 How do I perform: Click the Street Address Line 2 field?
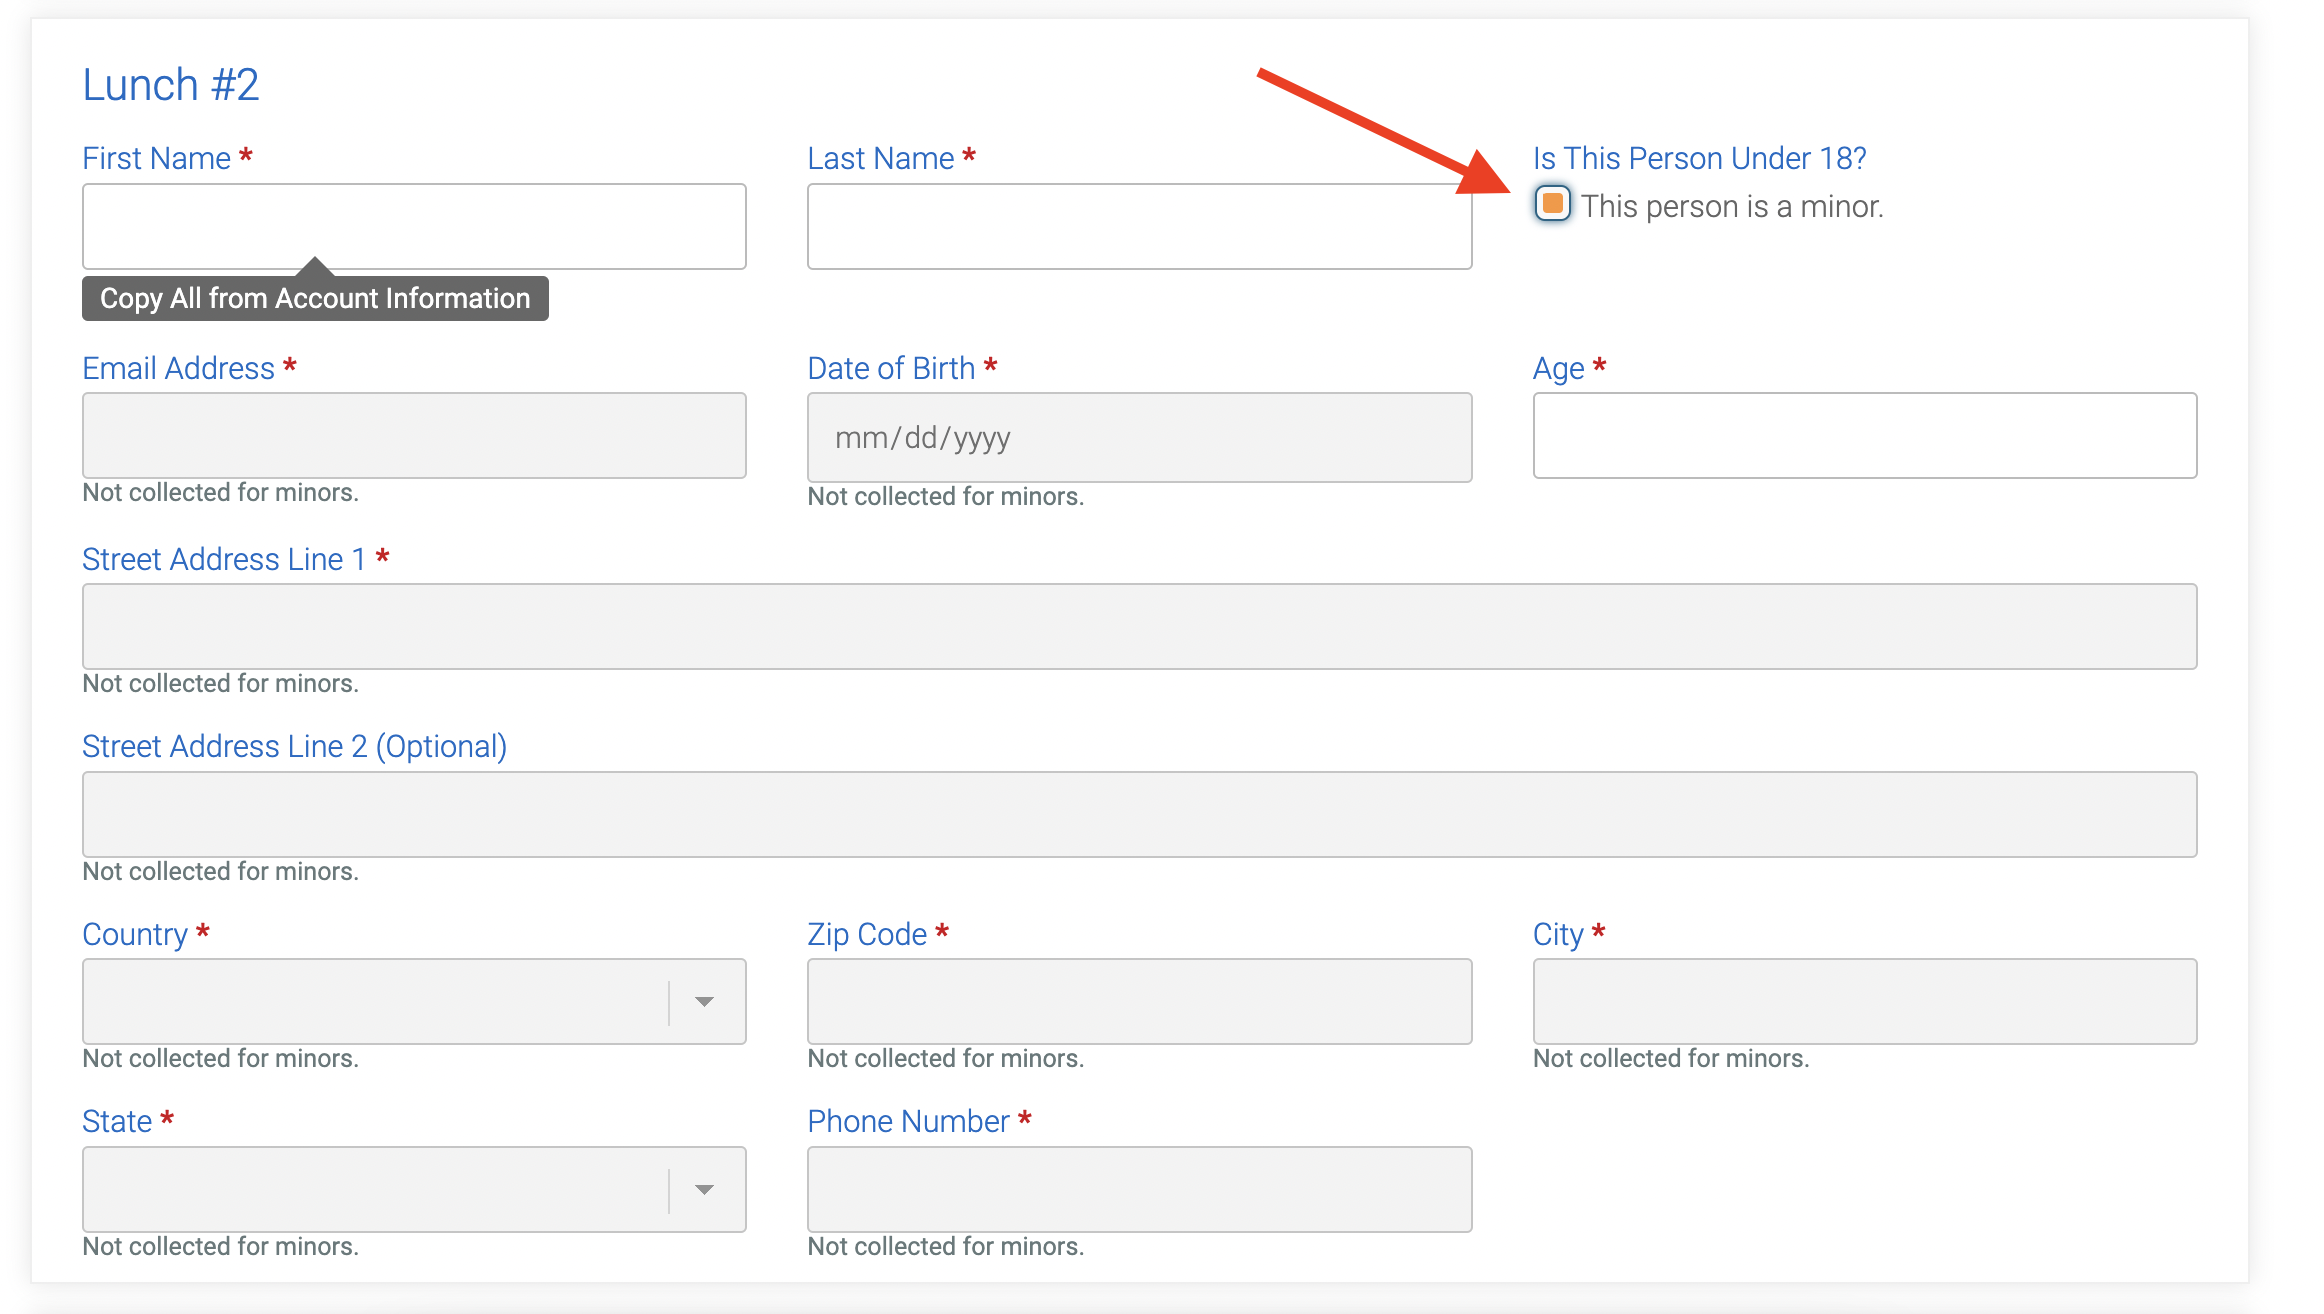pos(1139,814)
